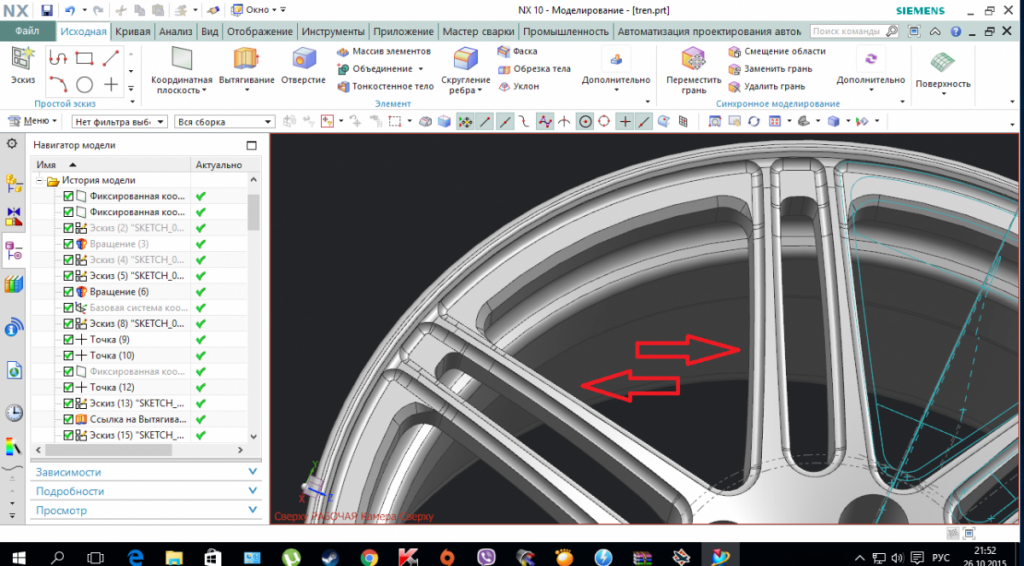The width and height of the screenshot is (1024, 566).
Task: Switch to the Инструменты tab
Action: tap(333, 31)
